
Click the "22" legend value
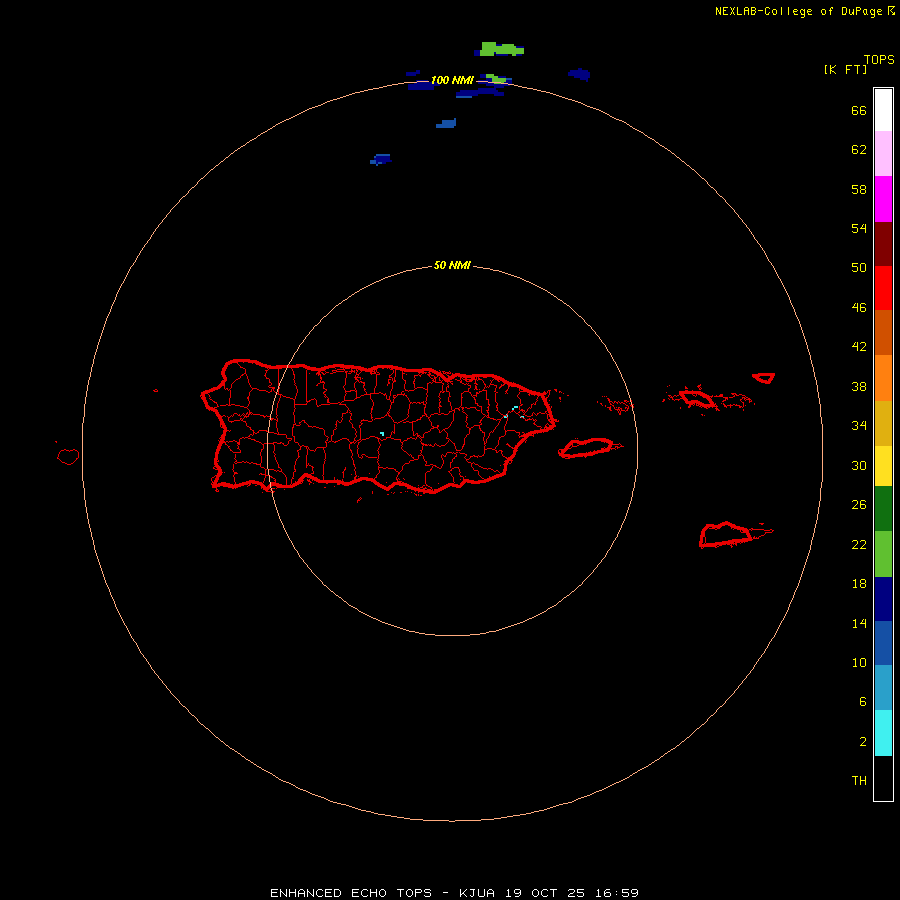tap(859, 544)
